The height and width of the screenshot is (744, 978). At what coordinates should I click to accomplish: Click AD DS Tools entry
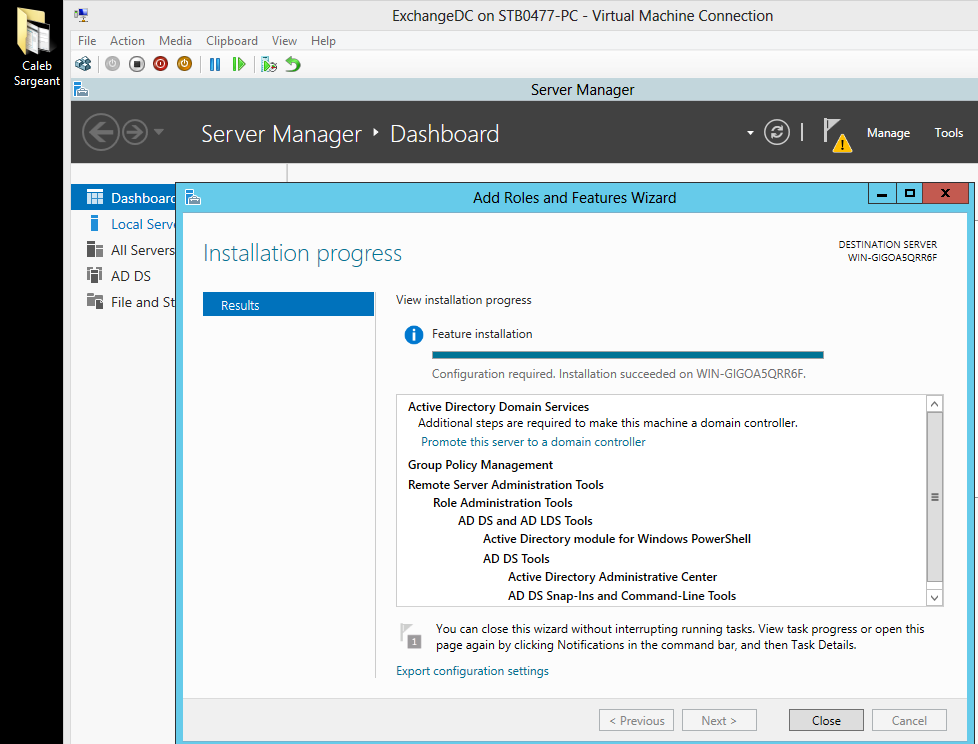coord(516,559)
